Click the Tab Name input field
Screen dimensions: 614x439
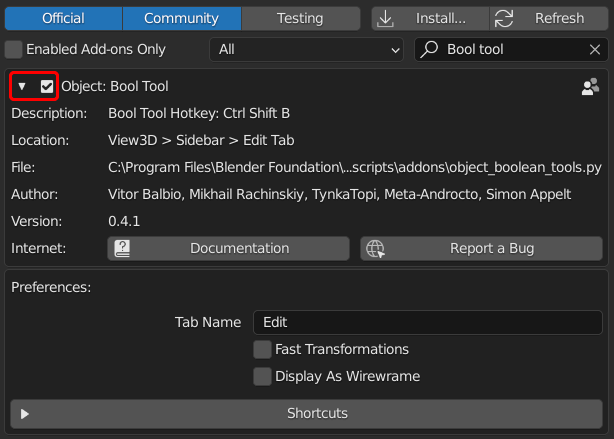tap(427, 322)
